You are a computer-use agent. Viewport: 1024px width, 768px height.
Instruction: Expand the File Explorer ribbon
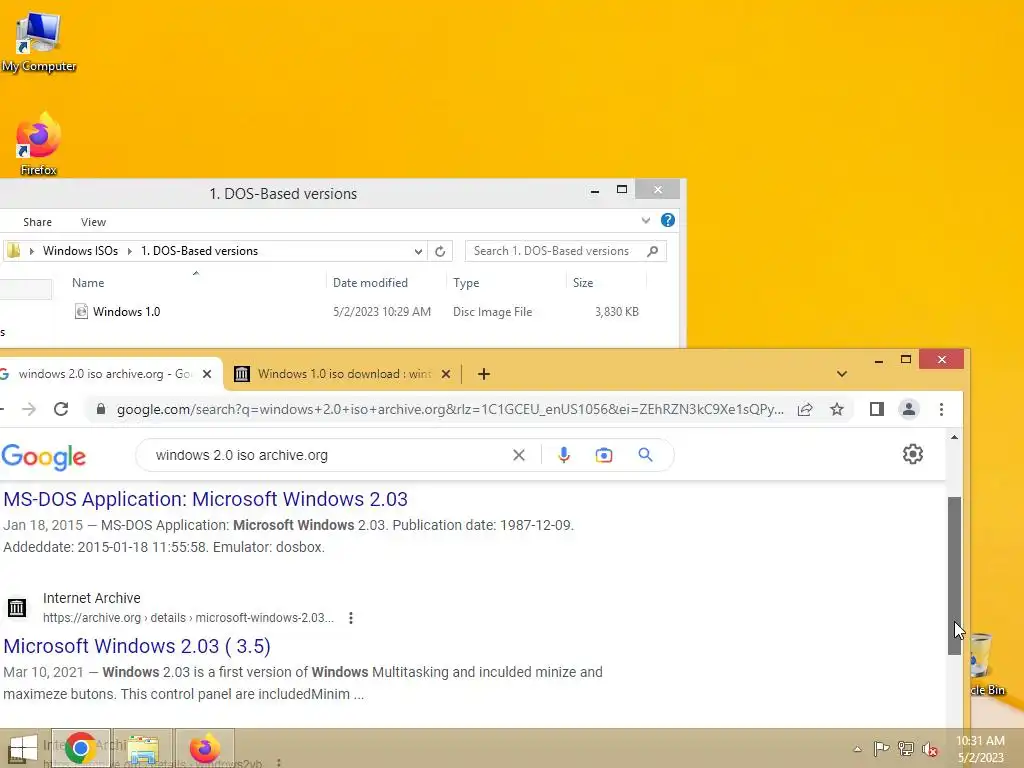(646, 220)
